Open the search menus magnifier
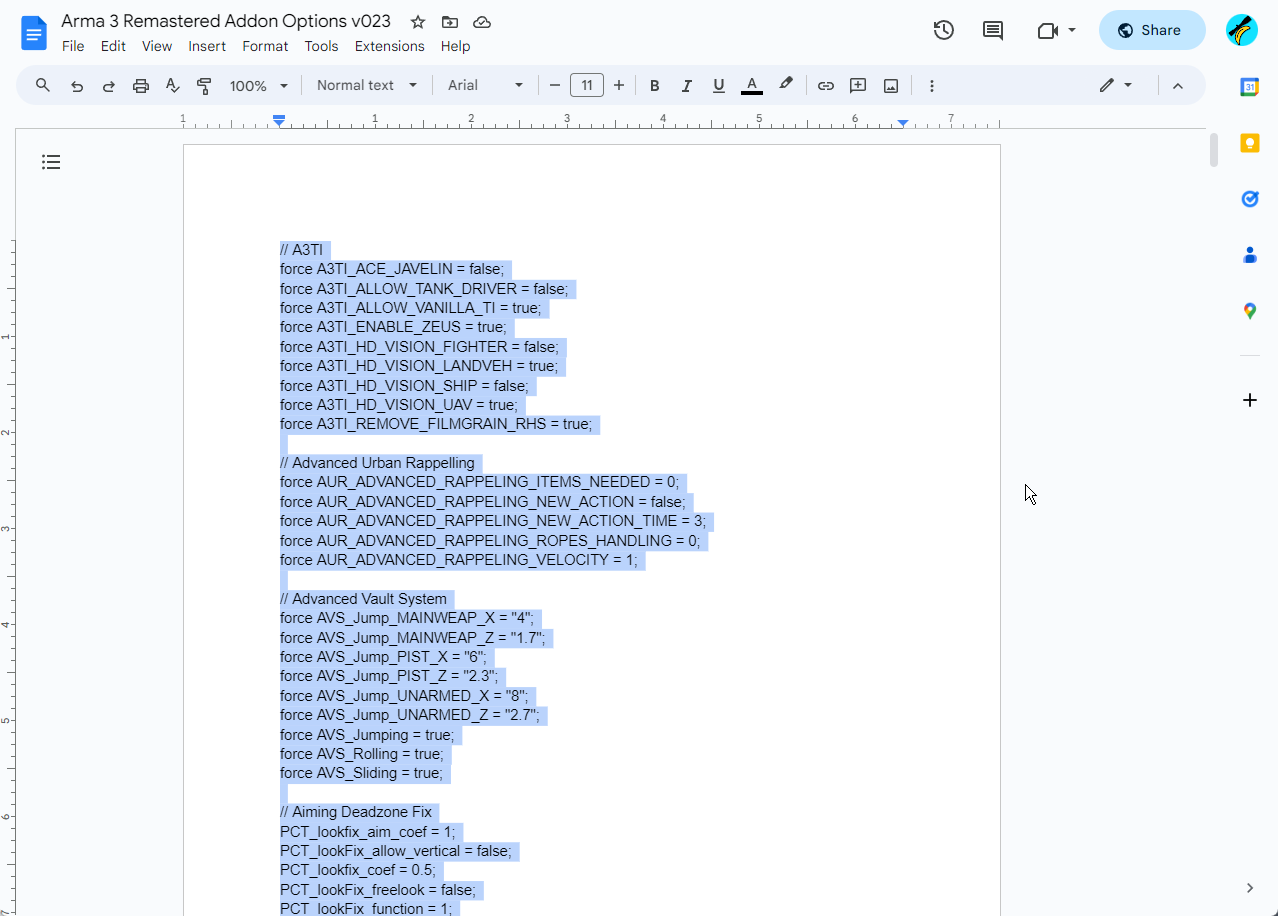The height and width of the screenshot is (916, 1278). pyautogui.click(x=43, y=86)
